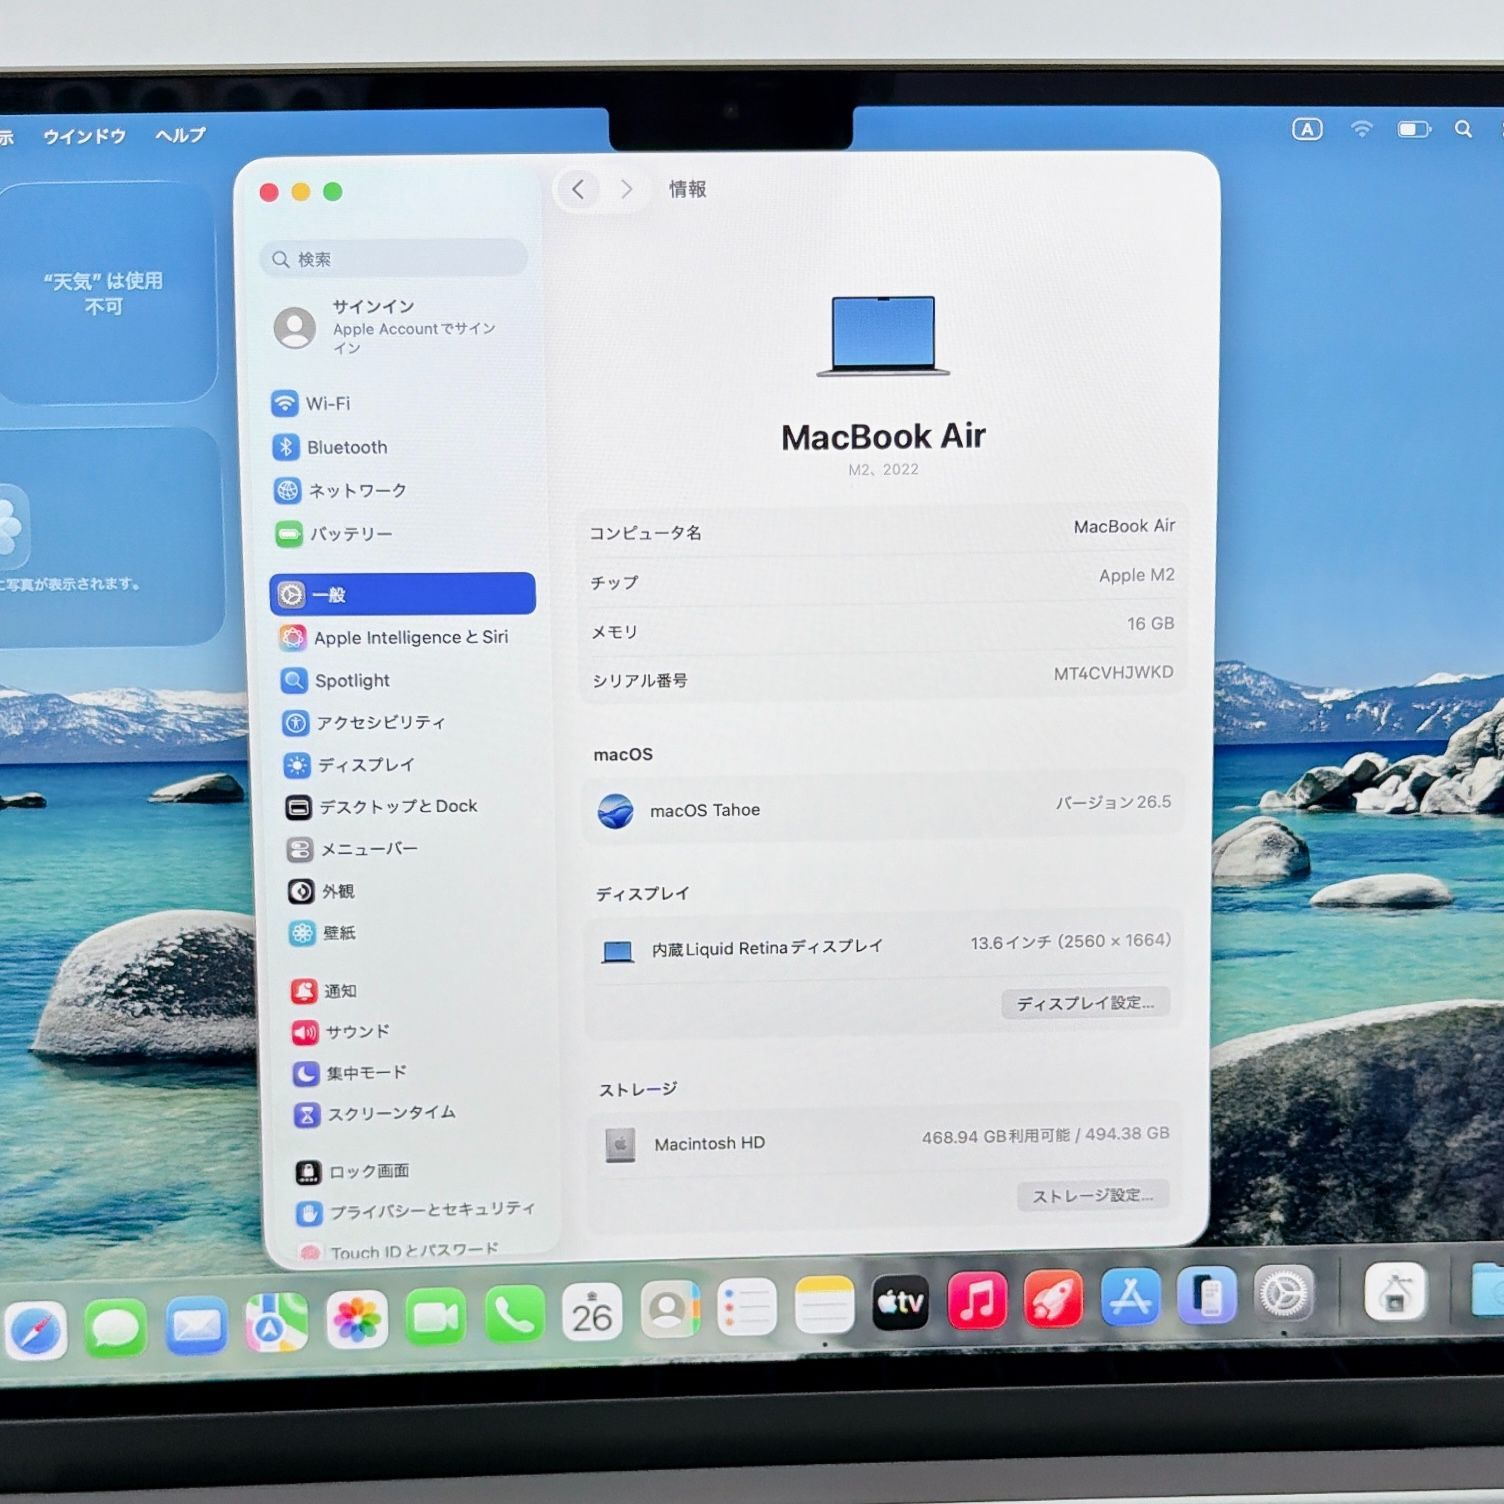Open 外観 settings in sidebar
Viewport: 1504px width, 1504px height.
pyautogui.click(x=322, y=891)
